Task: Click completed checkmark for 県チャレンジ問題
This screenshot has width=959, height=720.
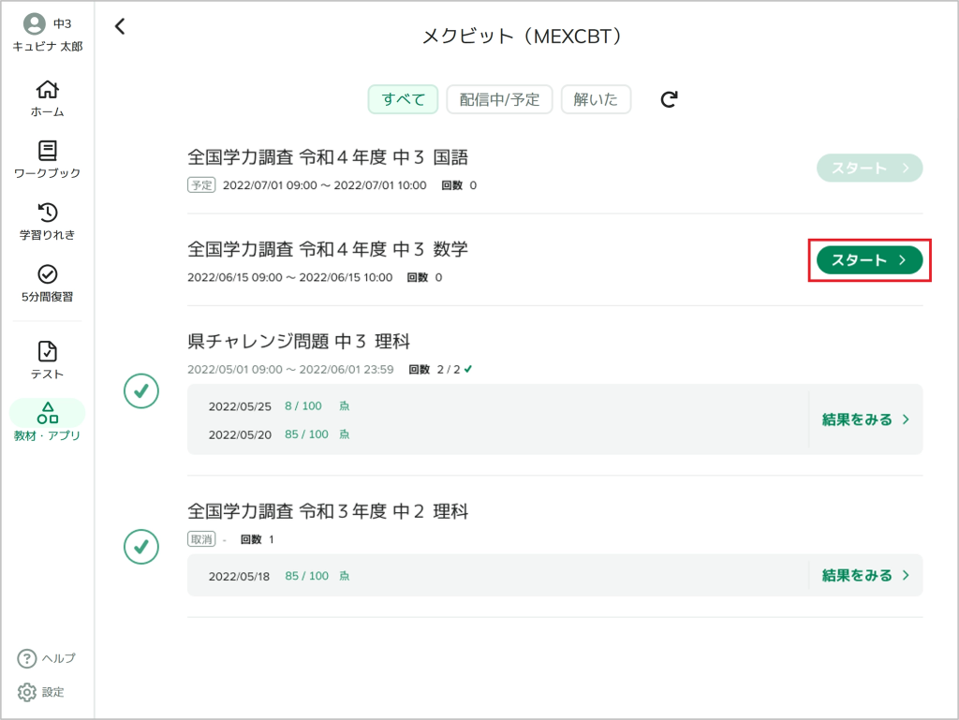Action: (x=141, y=390)
